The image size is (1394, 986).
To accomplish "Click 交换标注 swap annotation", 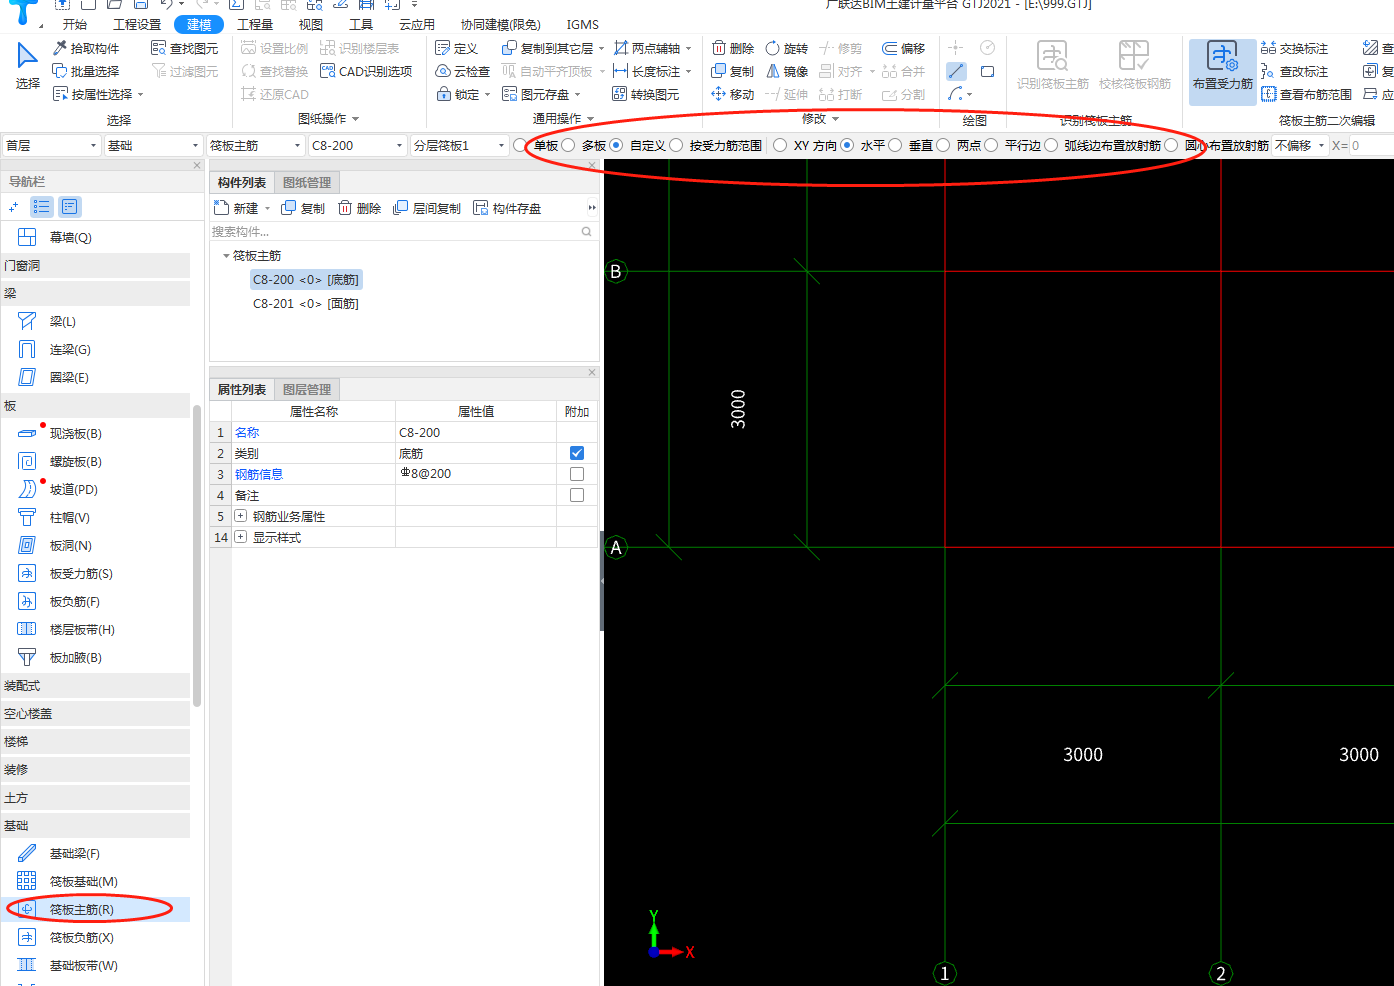I will coord(1294,48).
